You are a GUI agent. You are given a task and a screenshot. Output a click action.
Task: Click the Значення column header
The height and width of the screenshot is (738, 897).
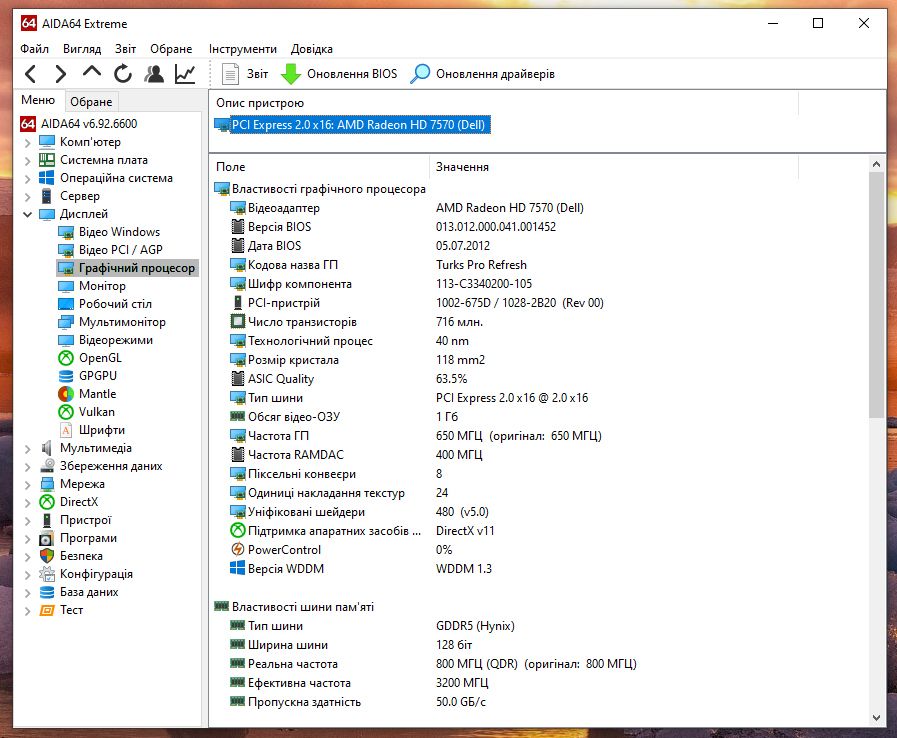point(614,167)
